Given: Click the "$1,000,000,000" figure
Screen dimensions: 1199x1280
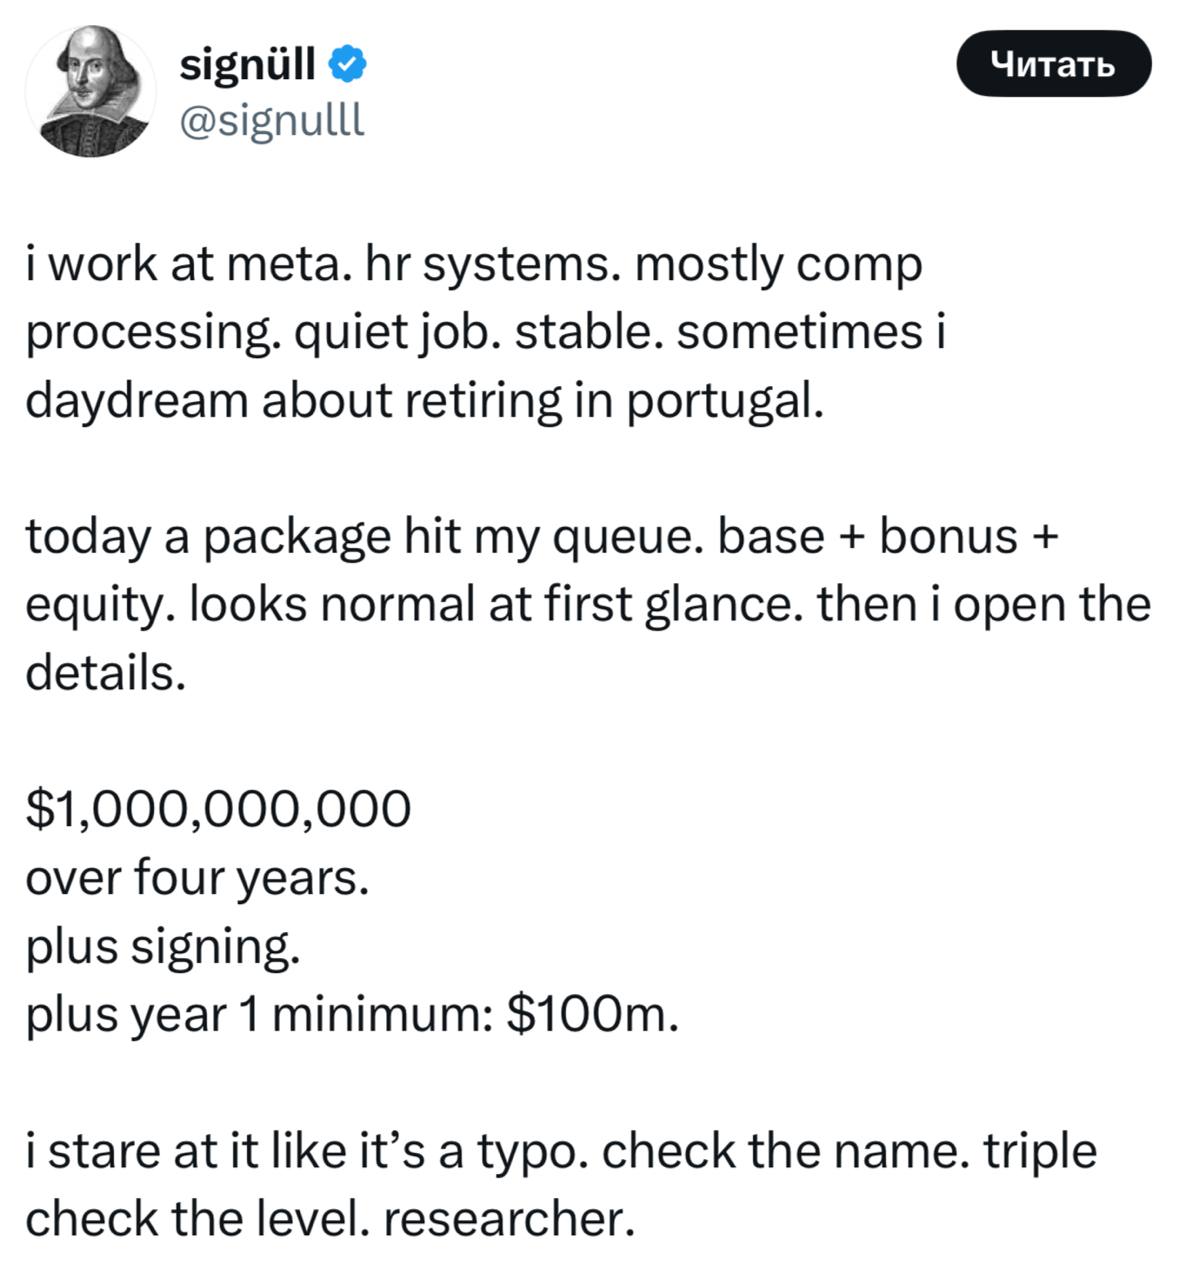Looking at the screenshot, I should pos(218,808).
